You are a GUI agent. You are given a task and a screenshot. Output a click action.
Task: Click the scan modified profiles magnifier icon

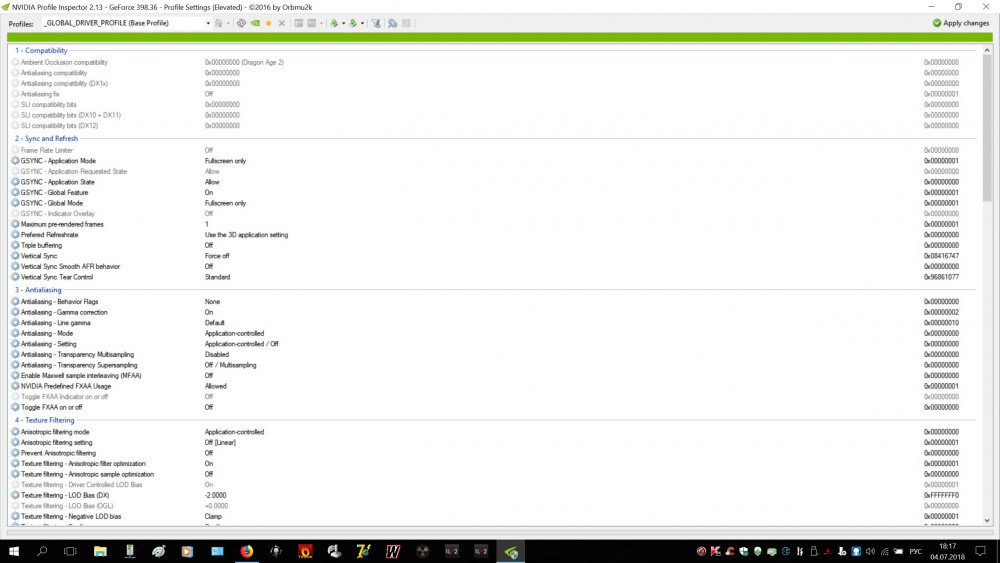tap(393, 23)
